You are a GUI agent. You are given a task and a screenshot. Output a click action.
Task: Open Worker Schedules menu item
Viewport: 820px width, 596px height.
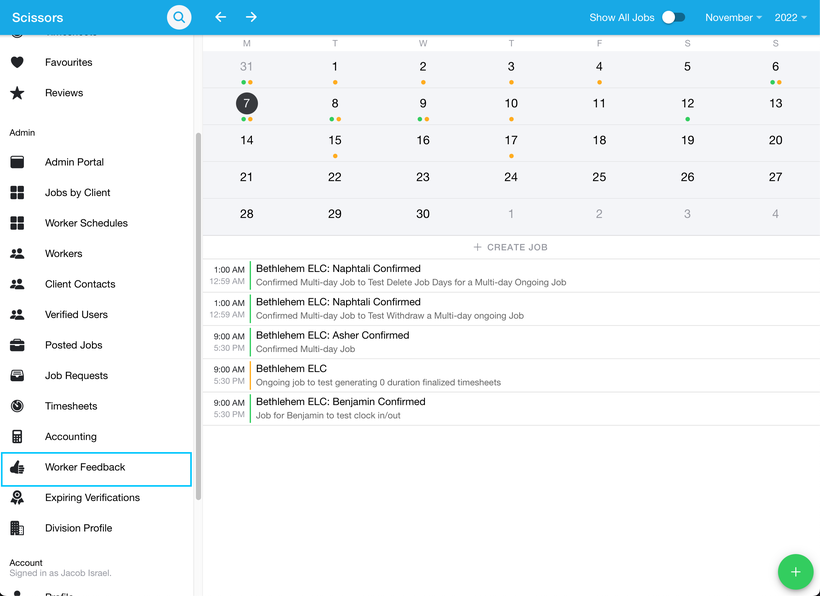tap(97, 223)
